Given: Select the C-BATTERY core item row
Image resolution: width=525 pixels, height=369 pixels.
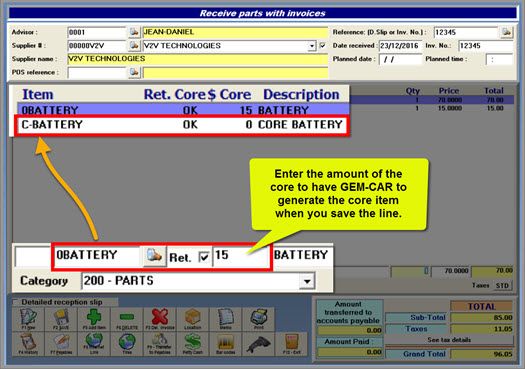Looking at the screenshot, I should [182, 125].
